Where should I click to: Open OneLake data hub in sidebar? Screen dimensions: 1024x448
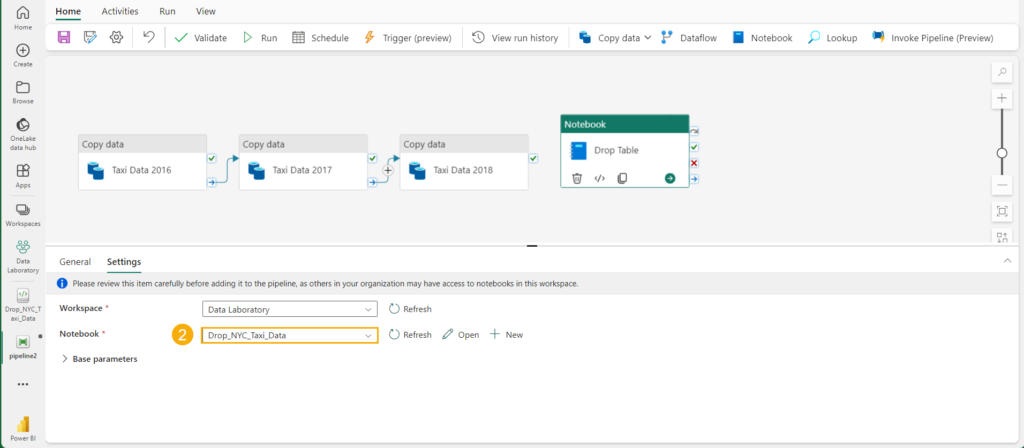point(22,132)
